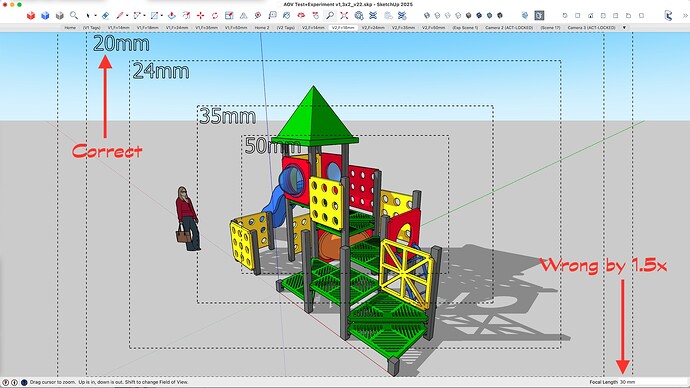
Task: Open the Camera 2 (ACT-LOCKED) scene tab
Action: click(509, 27)
